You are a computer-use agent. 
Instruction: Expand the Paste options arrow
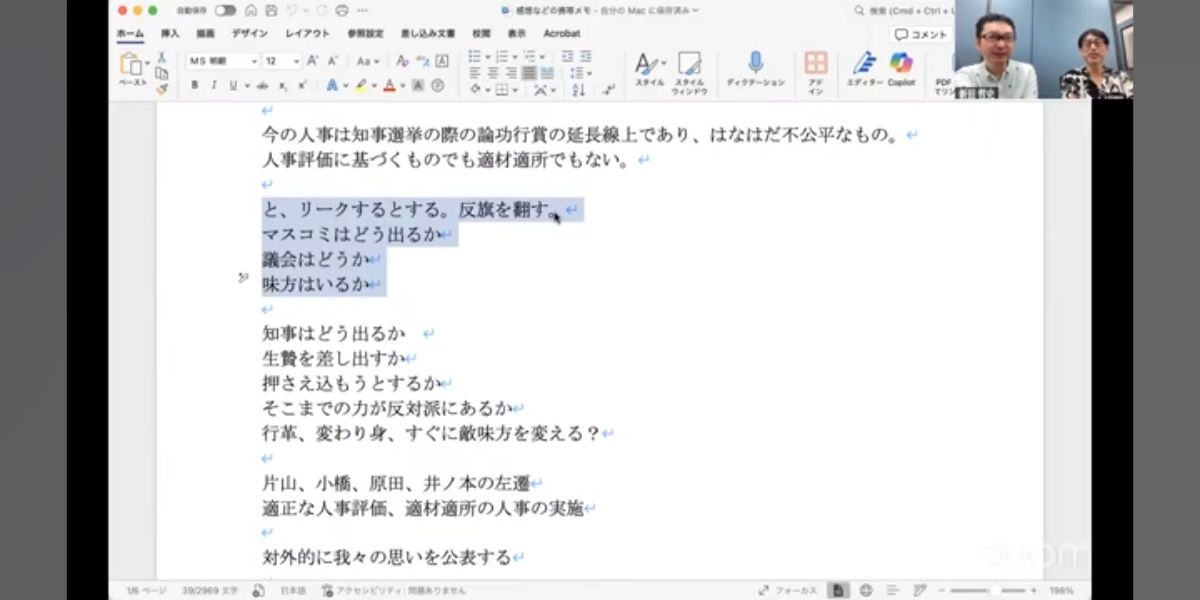(146, 63)
